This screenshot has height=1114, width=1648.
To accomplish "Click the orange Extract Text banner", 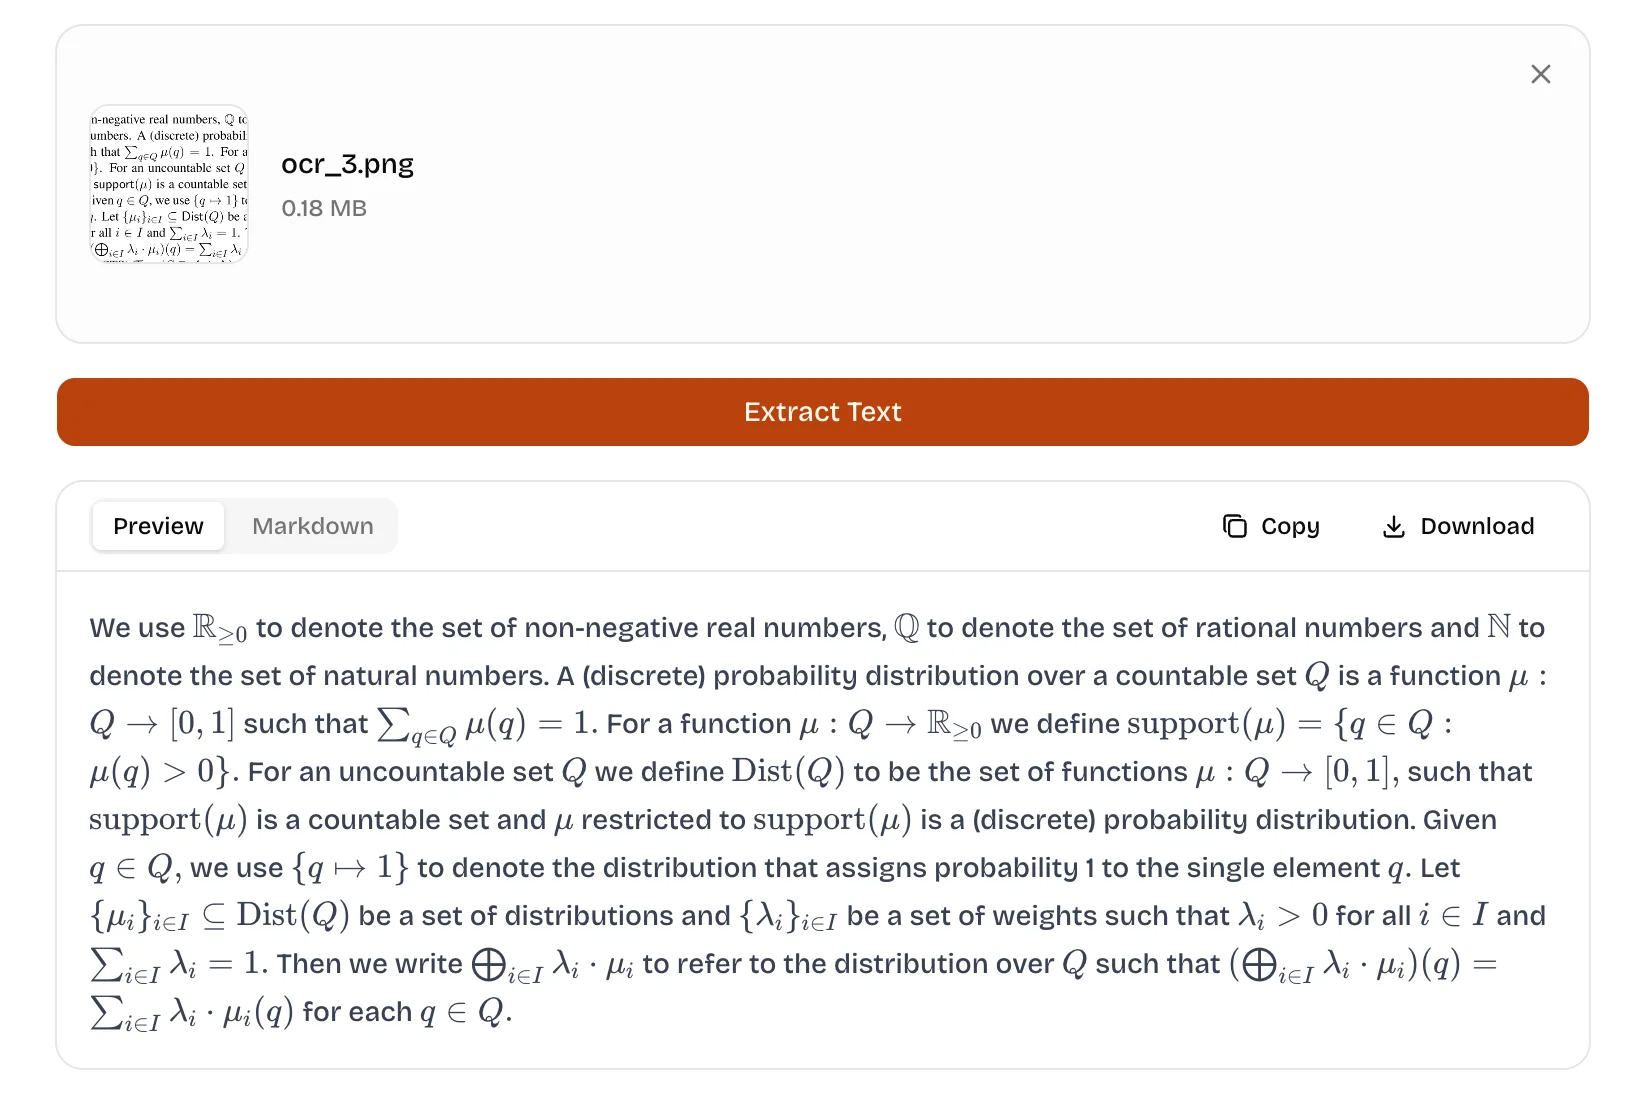I will pos(822,411).
